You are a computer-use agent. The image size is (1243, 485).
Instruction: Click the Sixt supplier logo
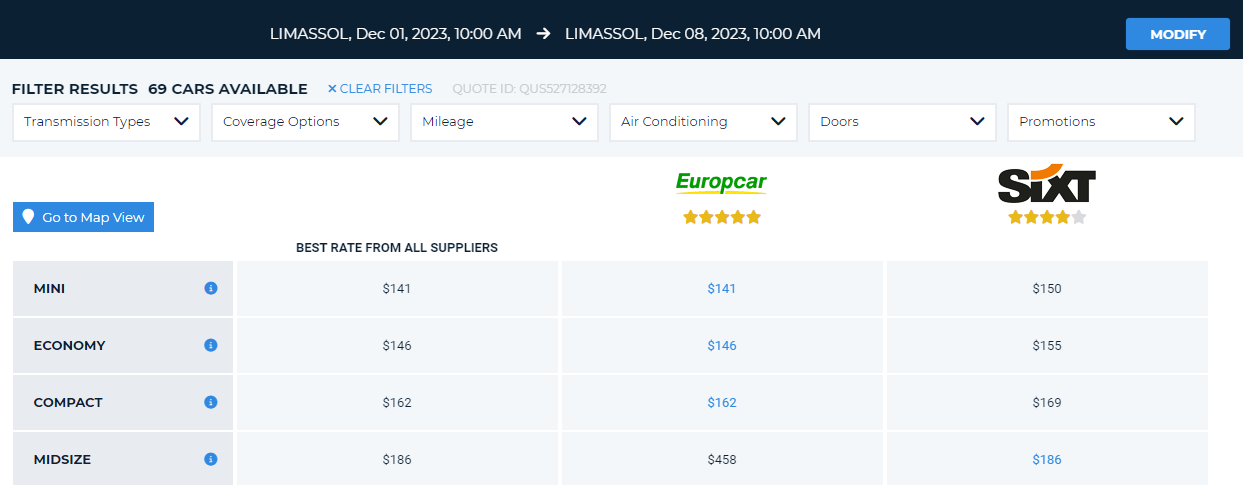pyautogui.click(x=1047, y=185)
